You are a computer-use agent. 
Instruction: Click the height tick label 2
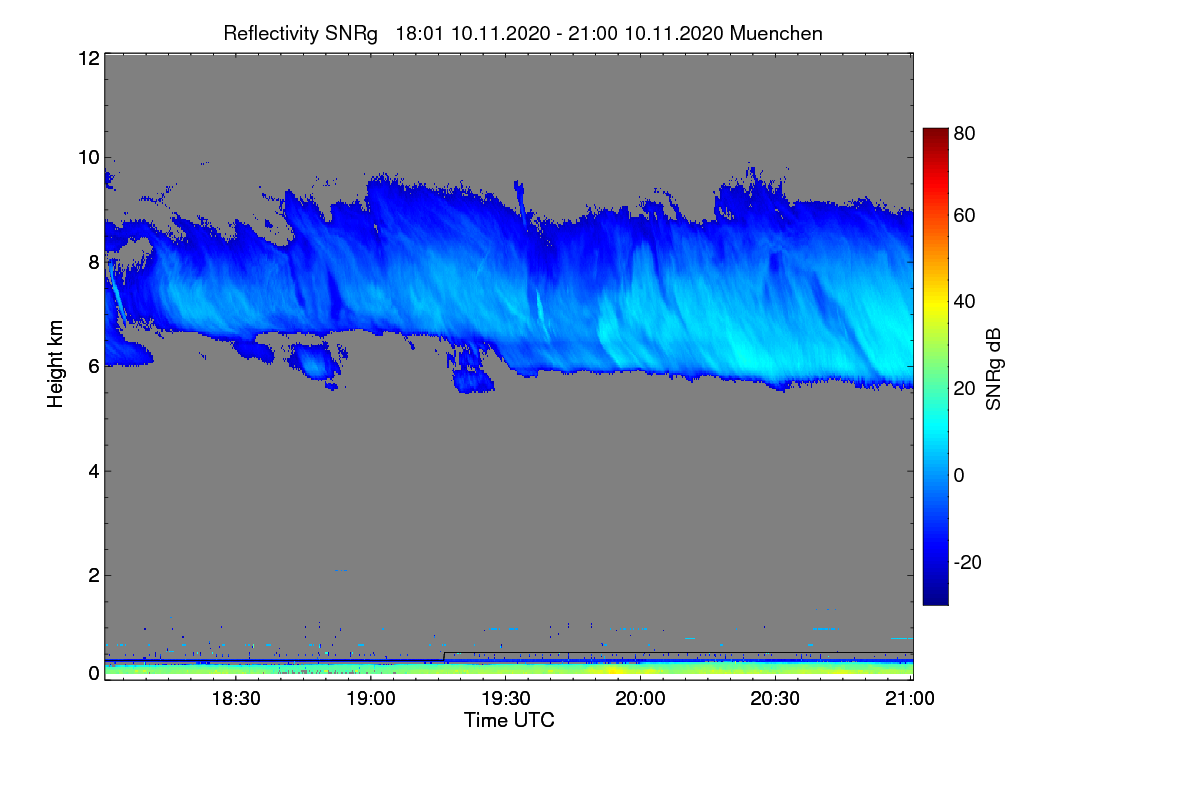coord(93,575)
